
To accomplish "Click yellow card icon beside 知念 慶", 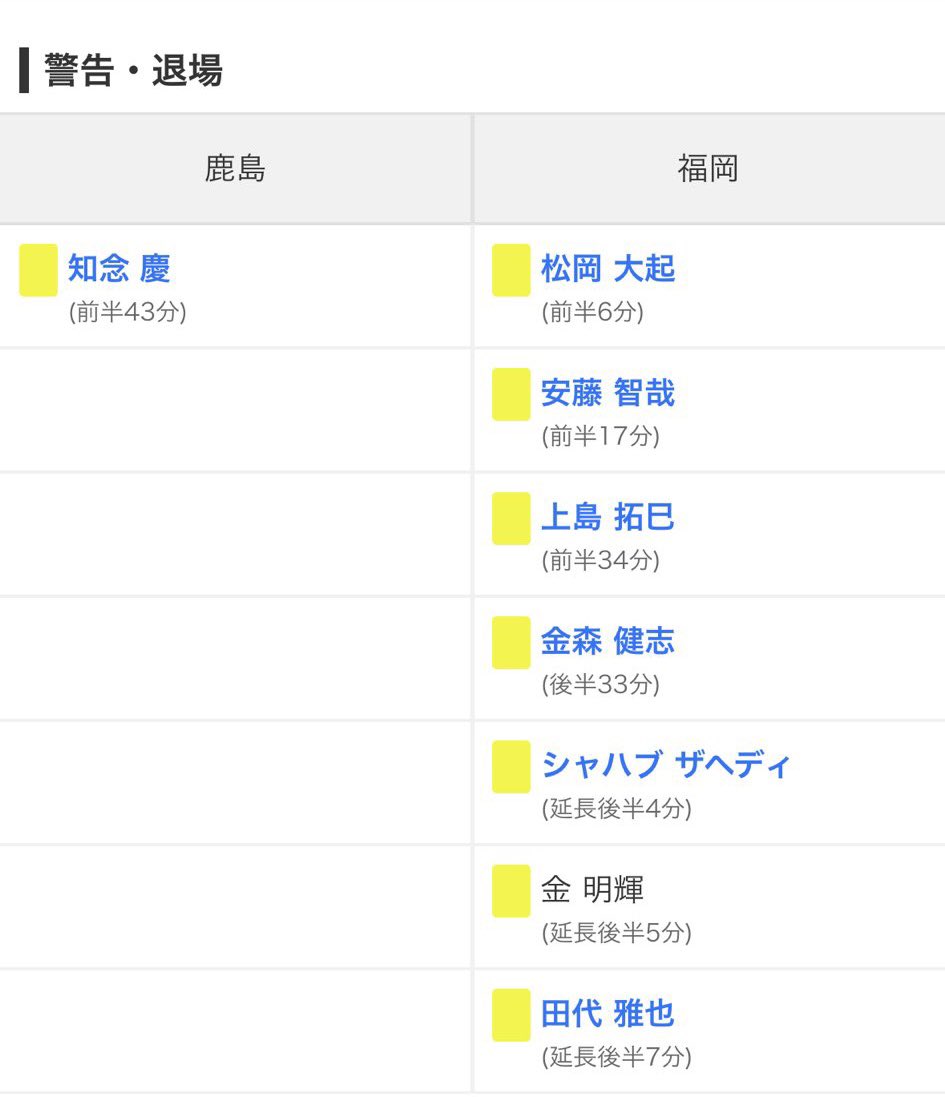I will [x=38, y=270].
